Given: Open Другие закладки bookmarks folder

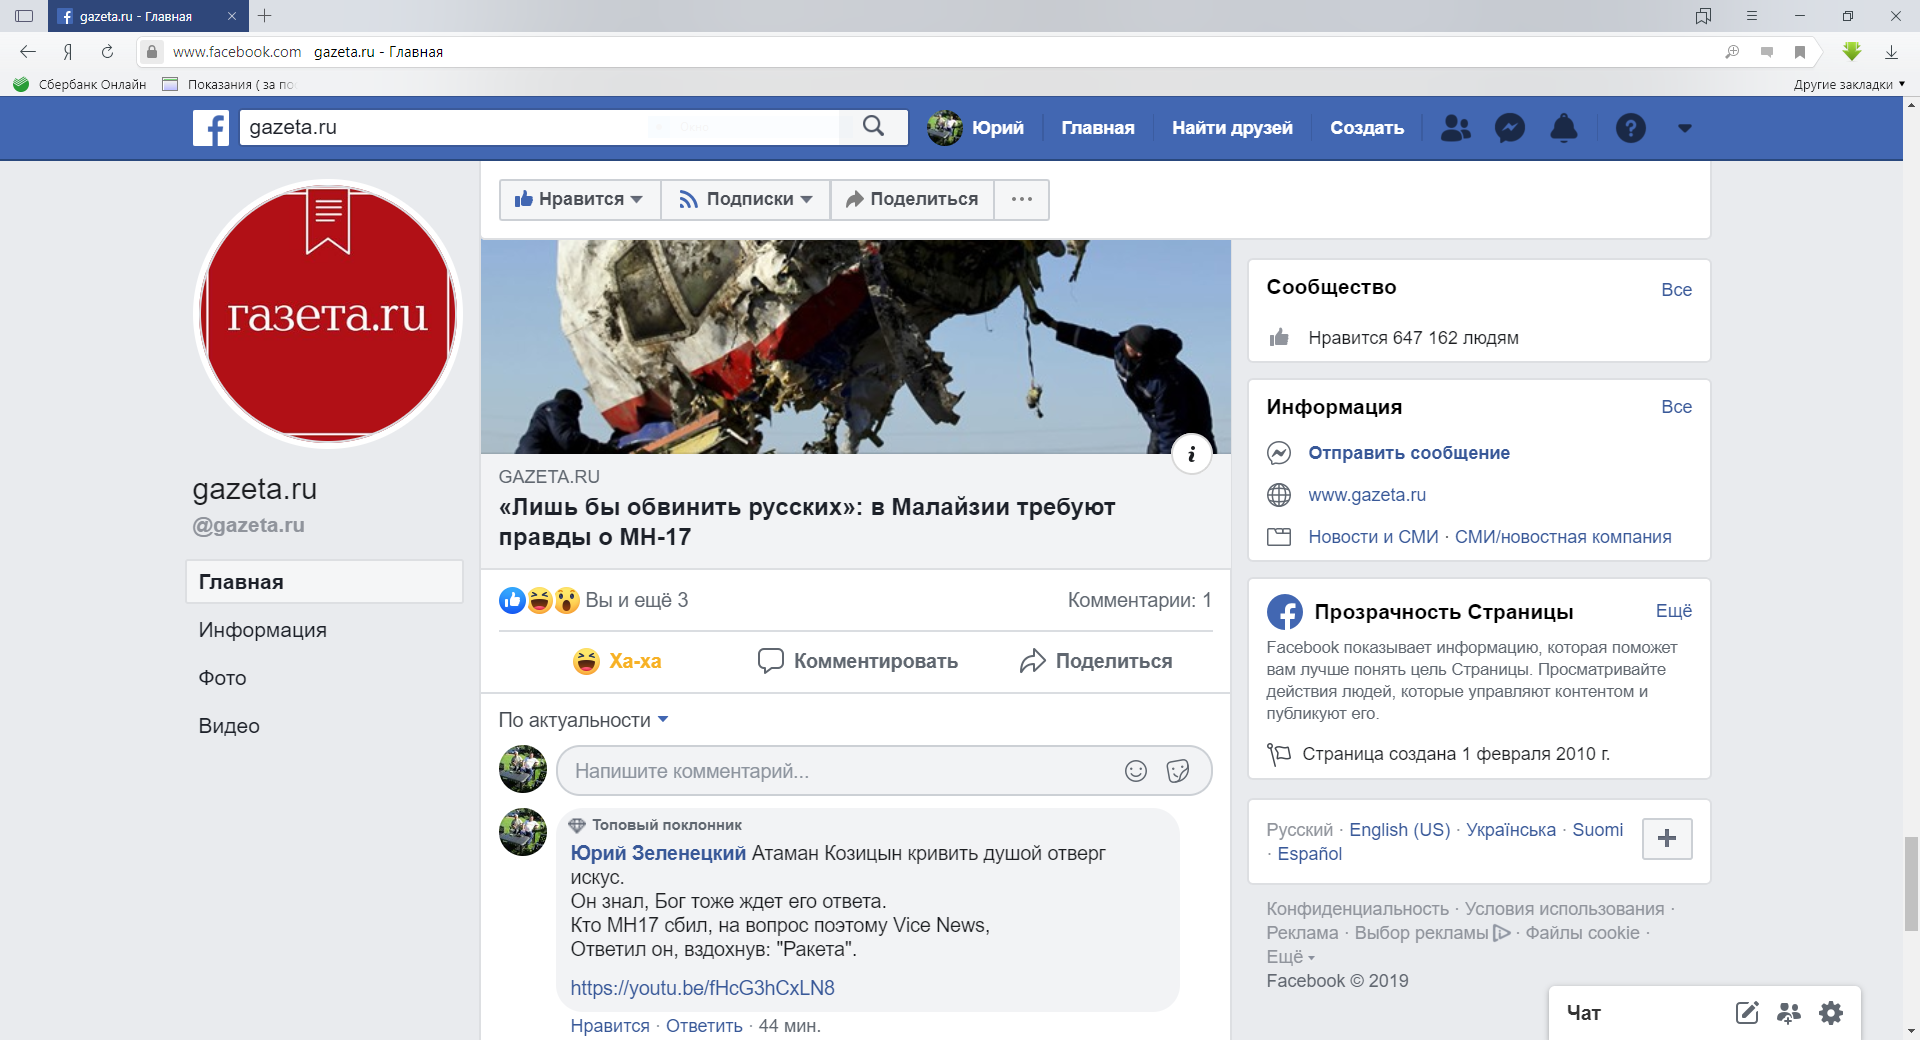Looking at the screenshot, I should (1848, 84).
